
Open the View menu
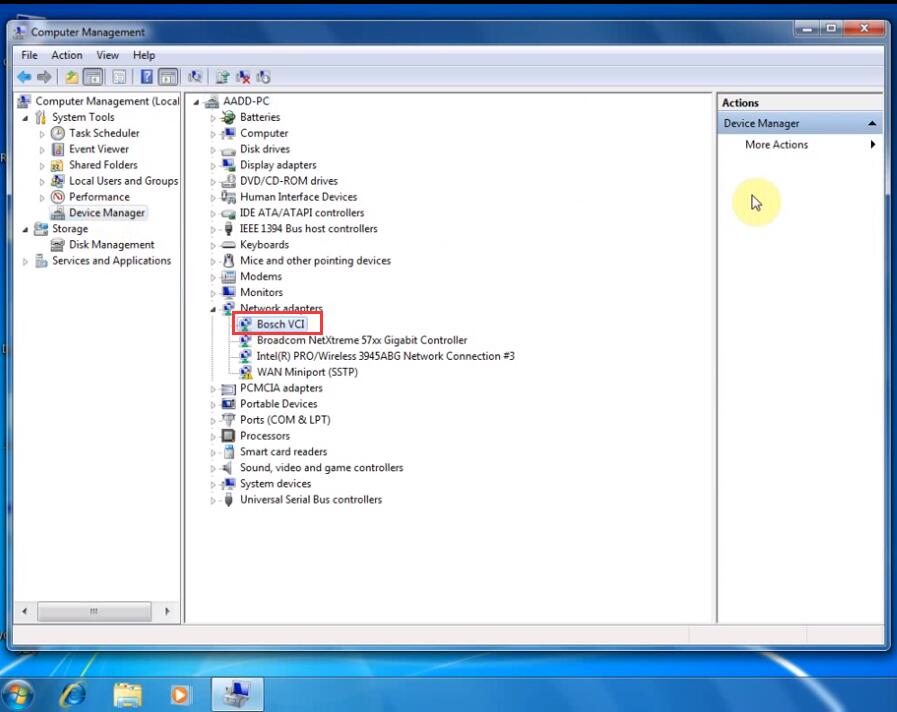click(108, 55)
